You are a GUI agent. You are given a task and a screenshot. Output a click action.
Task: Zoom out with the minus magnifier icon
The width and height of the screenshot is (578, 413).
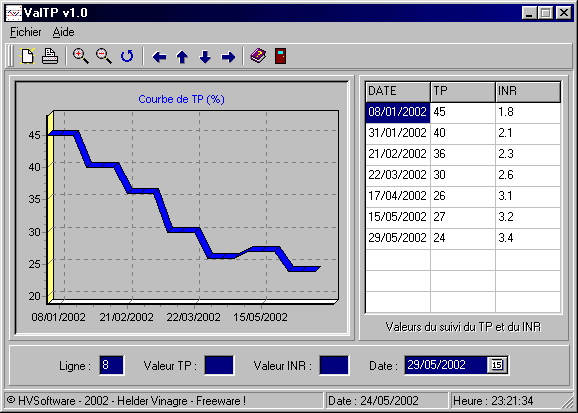coord(104,56)
